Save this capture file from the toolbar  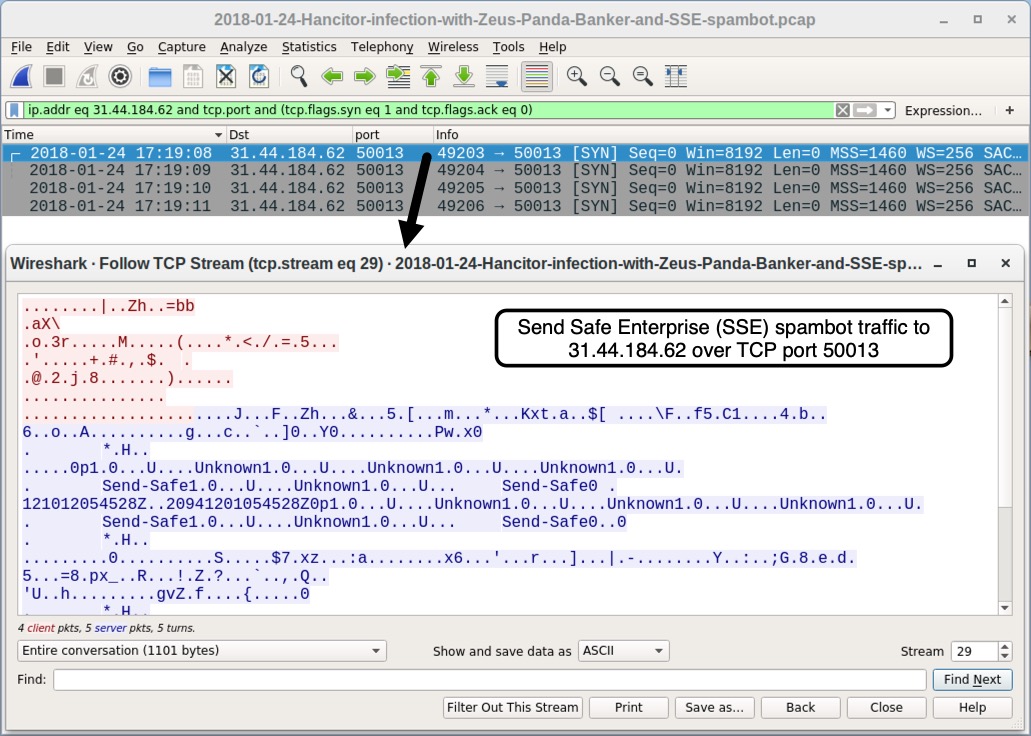point(193,76)
